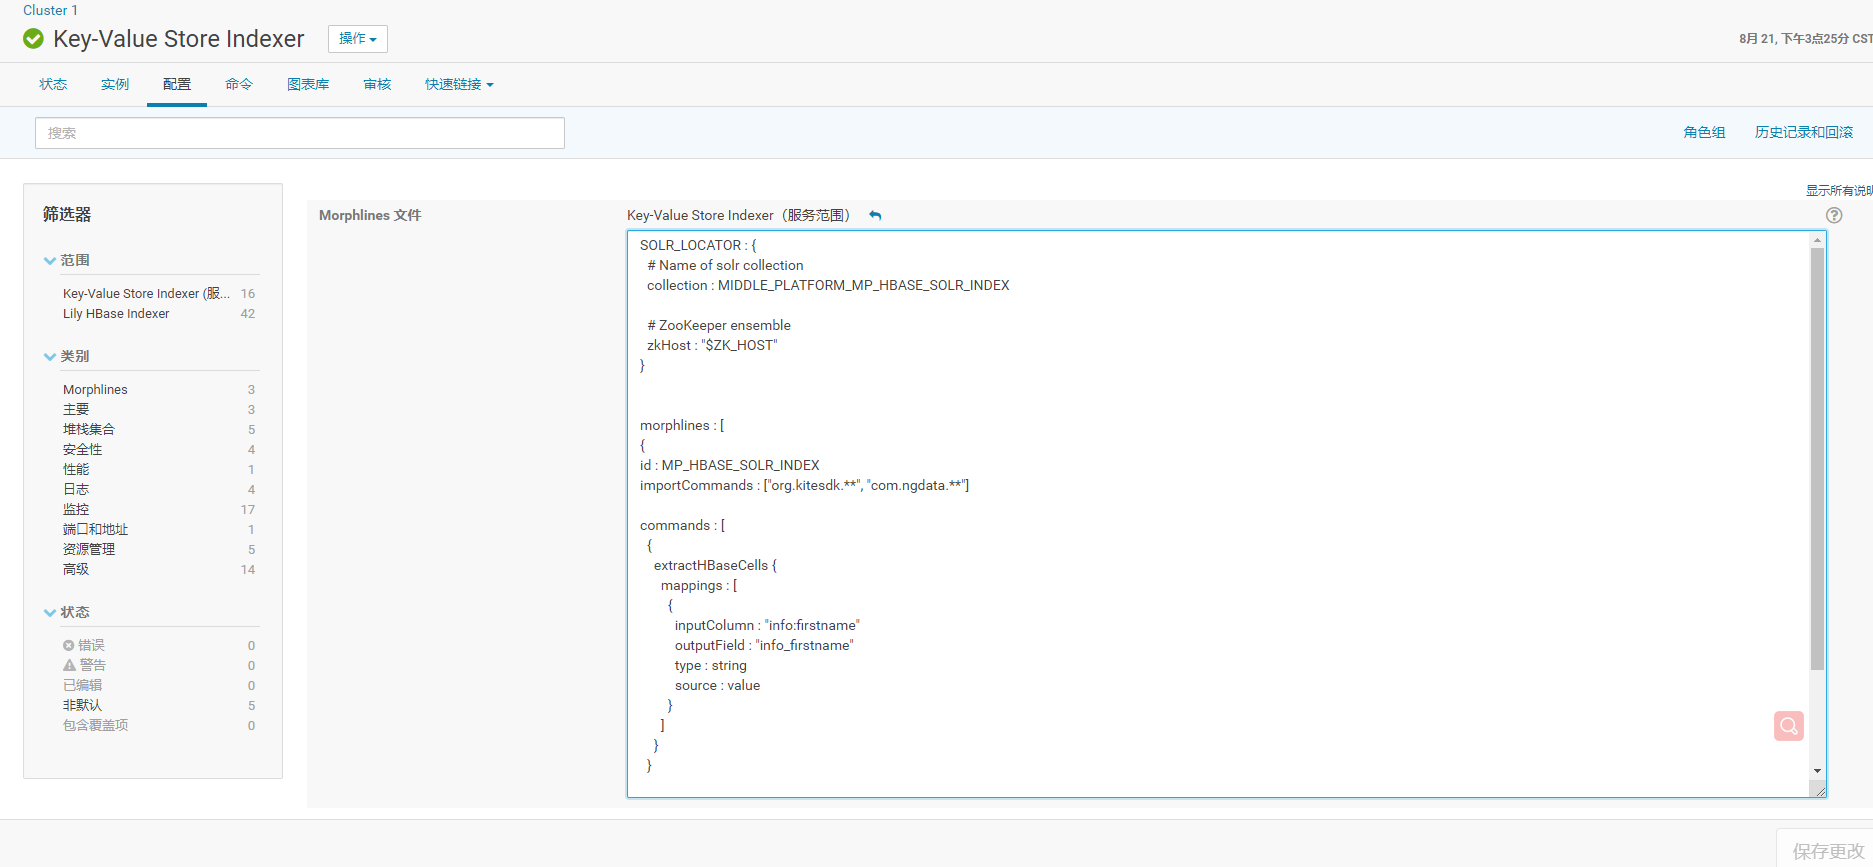
Task: Open the 角色组 role groups link
Action: 1704,132
